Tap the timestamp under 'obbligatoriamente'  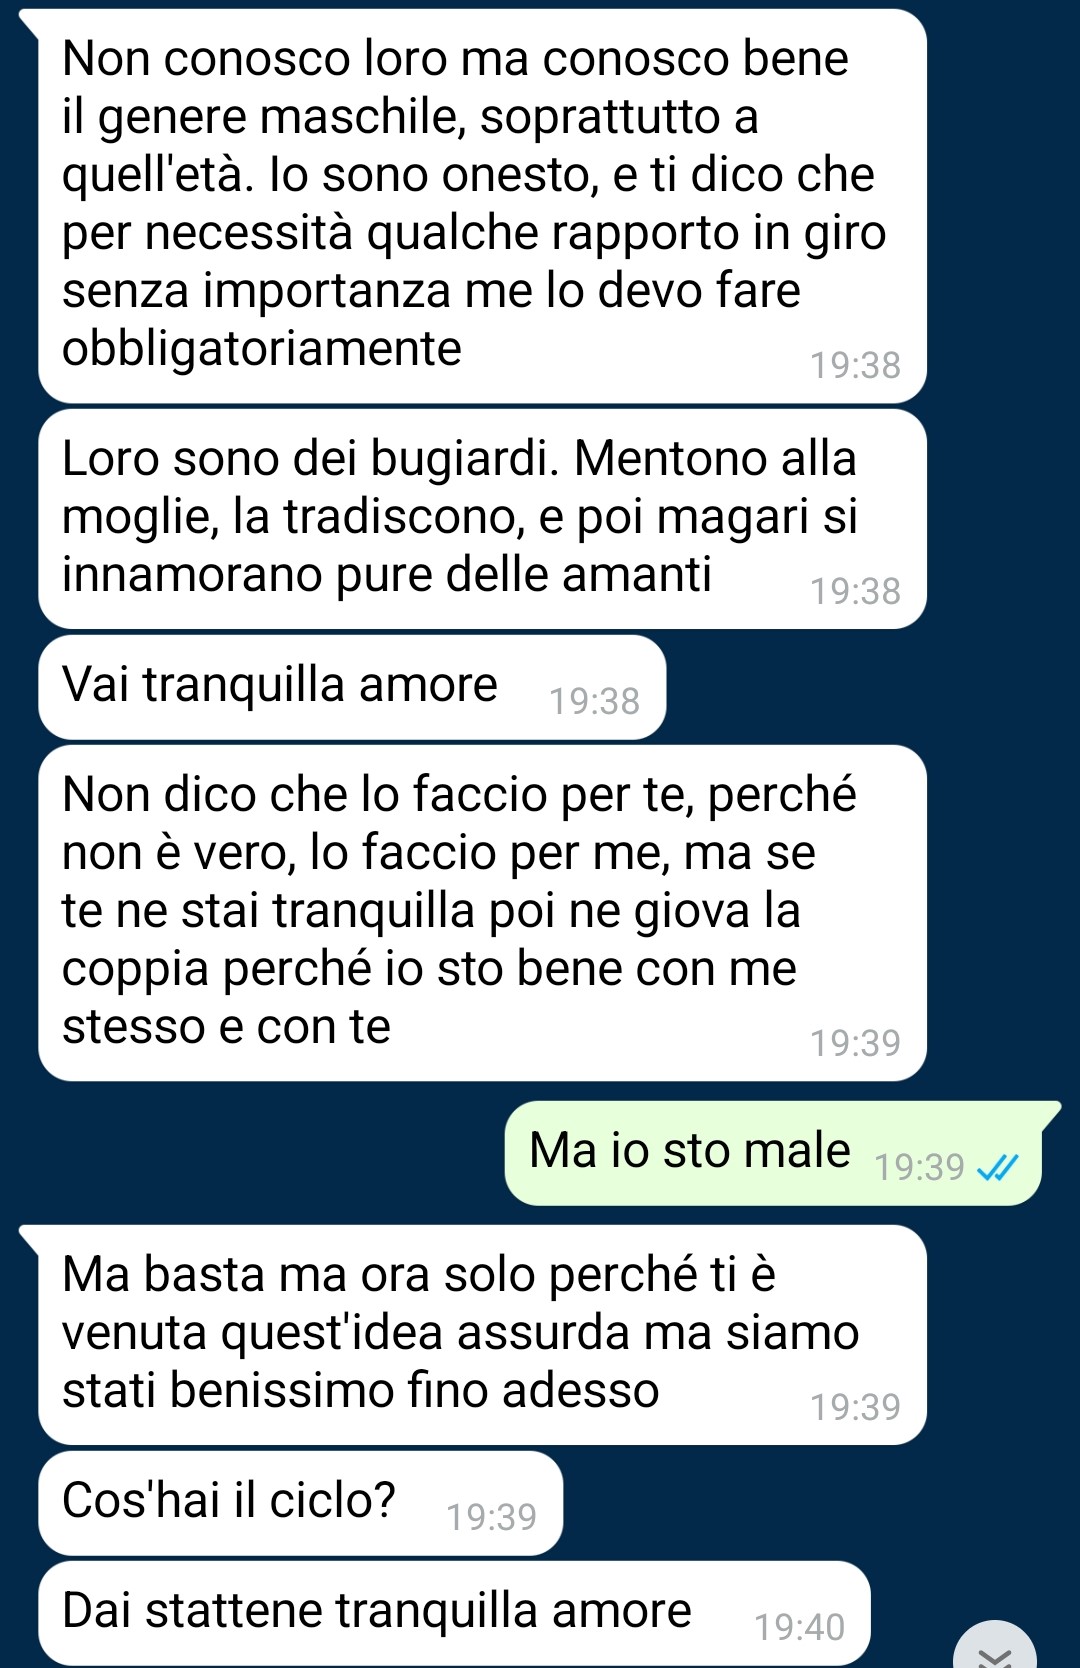click(x=855, y=365)
